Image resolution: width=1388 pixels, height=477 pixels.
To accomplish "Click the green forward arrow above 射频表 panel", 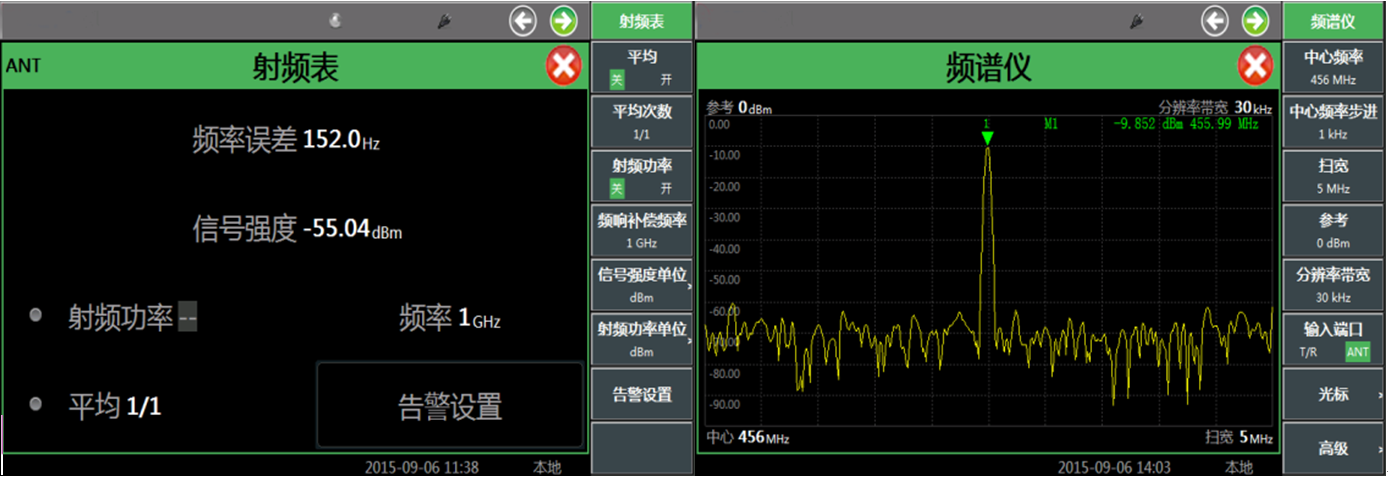I will click(564, 20).
